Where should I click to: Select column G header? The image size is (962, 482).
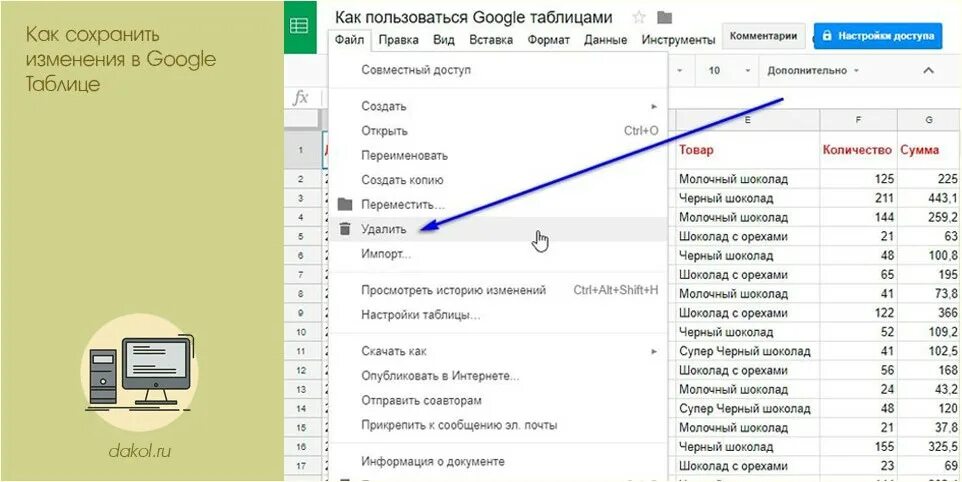929,120
